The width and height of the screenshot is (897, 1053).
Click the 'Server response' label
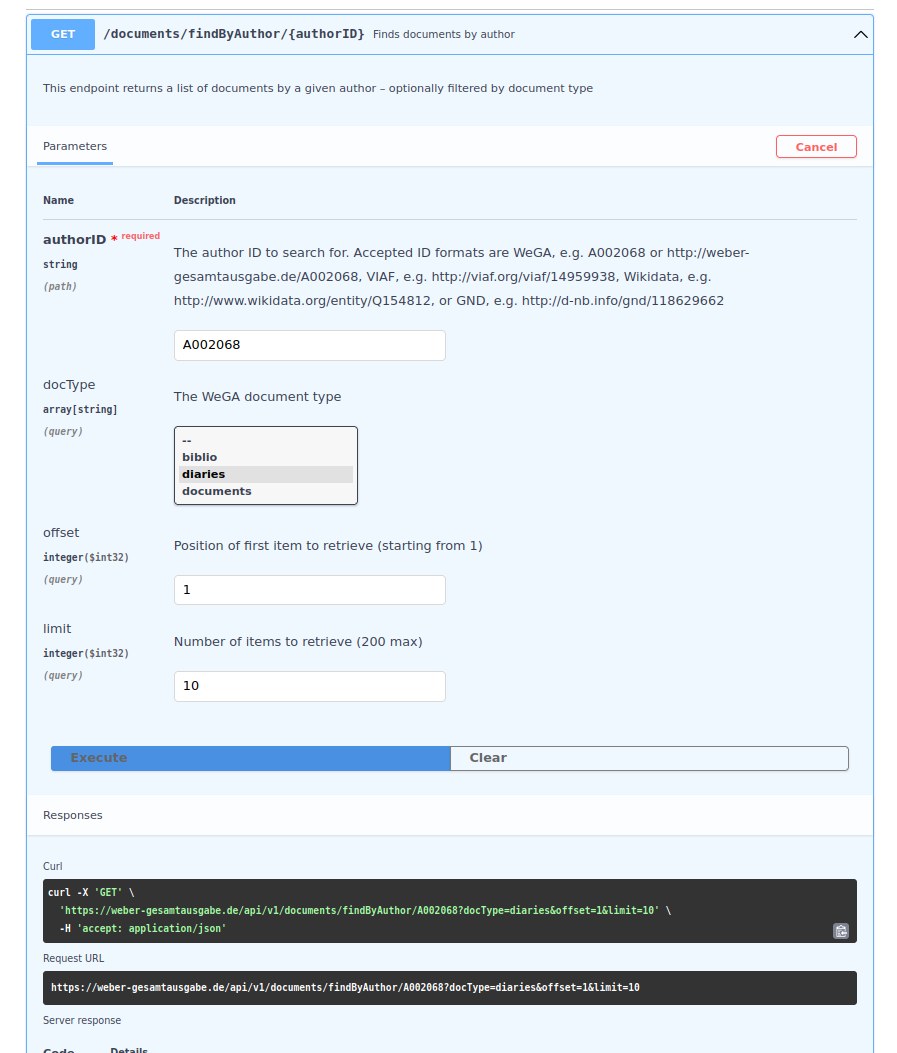pos(82,1020)
